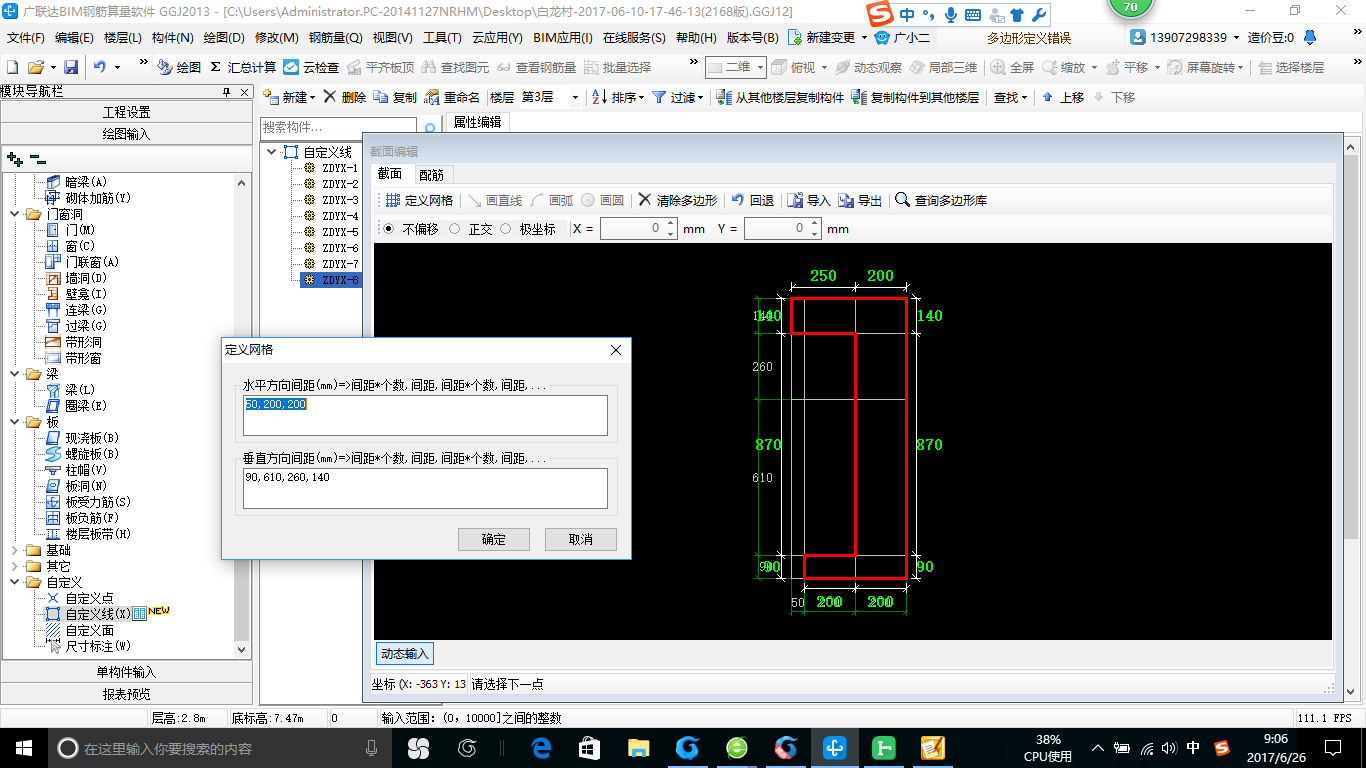
Task: Open the 帮助(H) menu
Action: coord(696,38)
